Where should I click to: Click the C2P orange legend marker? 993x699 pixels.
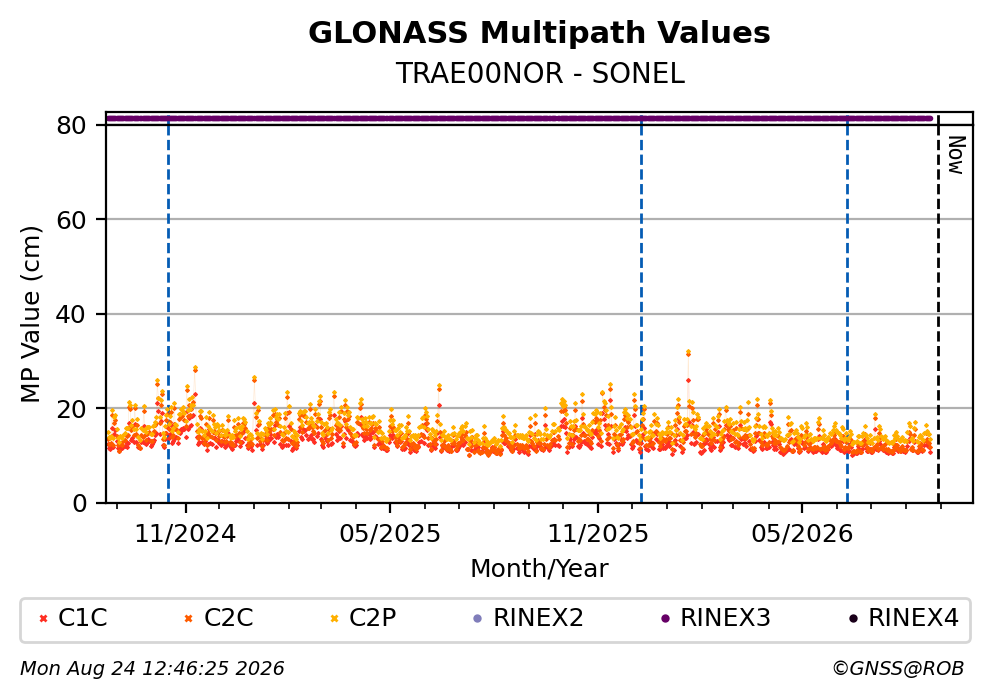334,619
